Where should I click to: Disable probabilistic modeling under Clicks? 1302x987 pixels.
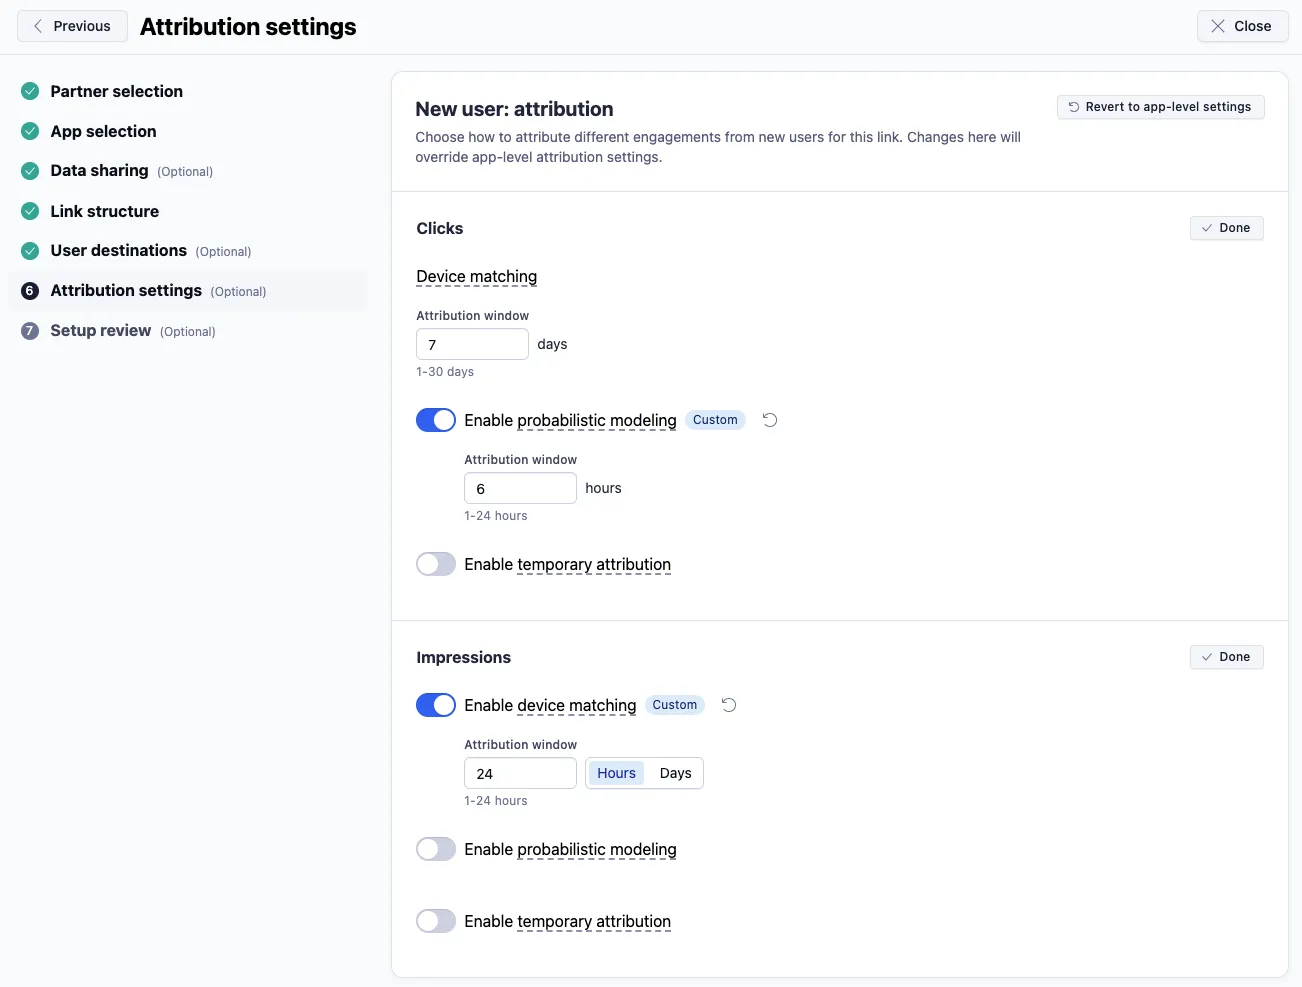coord(436,420)
